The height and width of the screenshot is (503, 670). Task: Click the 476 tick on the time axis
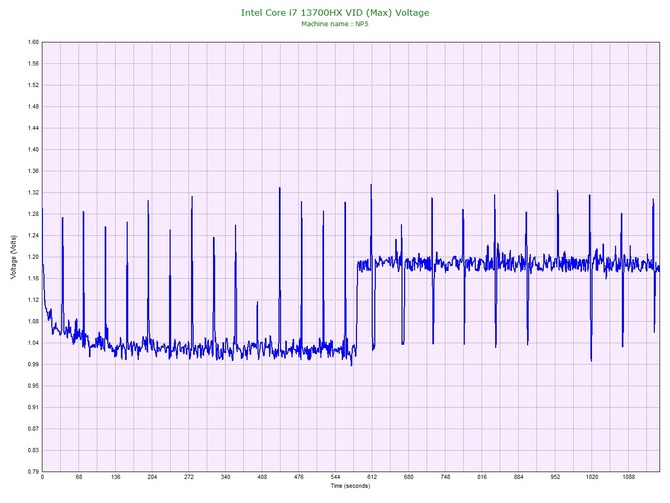tap(299, 477)
